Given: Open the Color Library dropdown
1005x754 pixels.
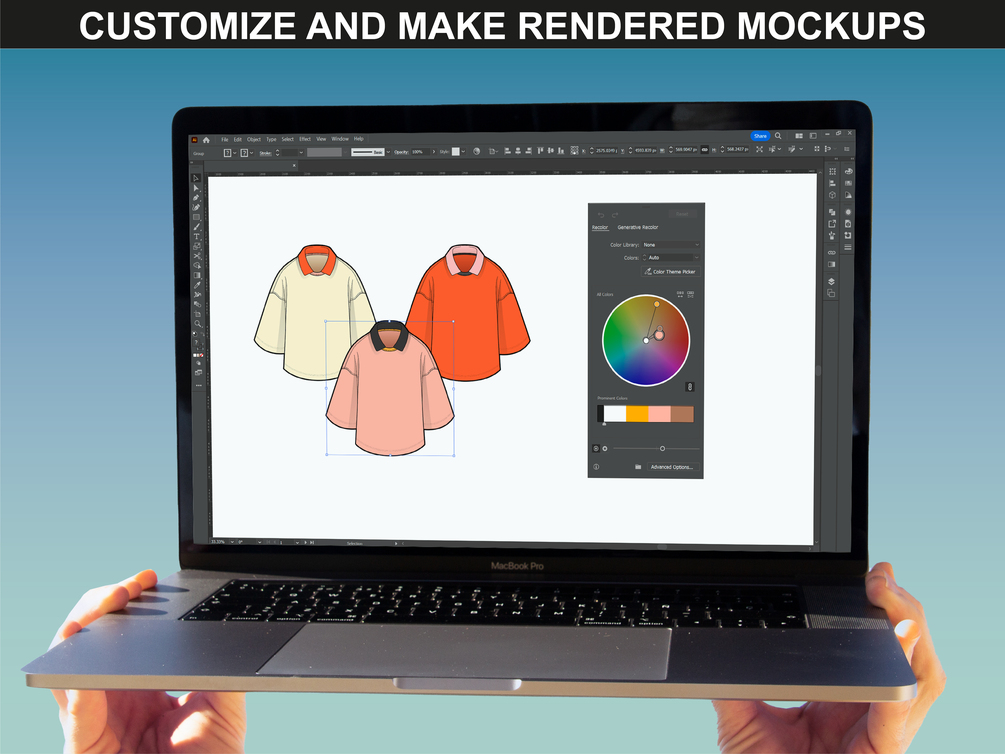Looking at the screenshot, I should pos(670,245).
